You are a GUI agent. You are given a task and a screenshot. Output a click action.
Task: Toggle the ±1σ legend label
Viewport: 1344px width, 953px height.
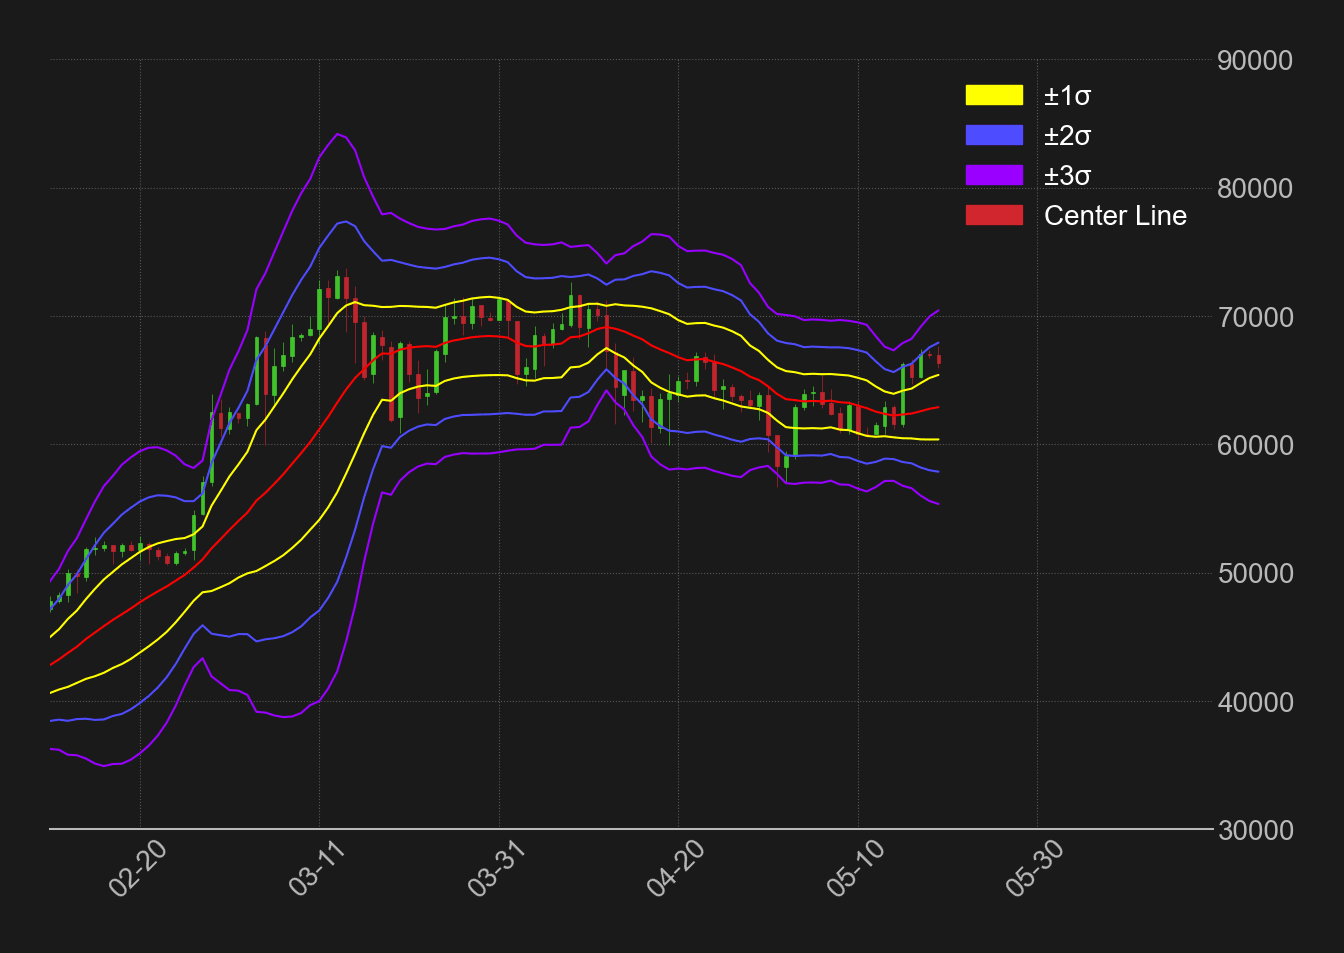(x=1067, y=96)
